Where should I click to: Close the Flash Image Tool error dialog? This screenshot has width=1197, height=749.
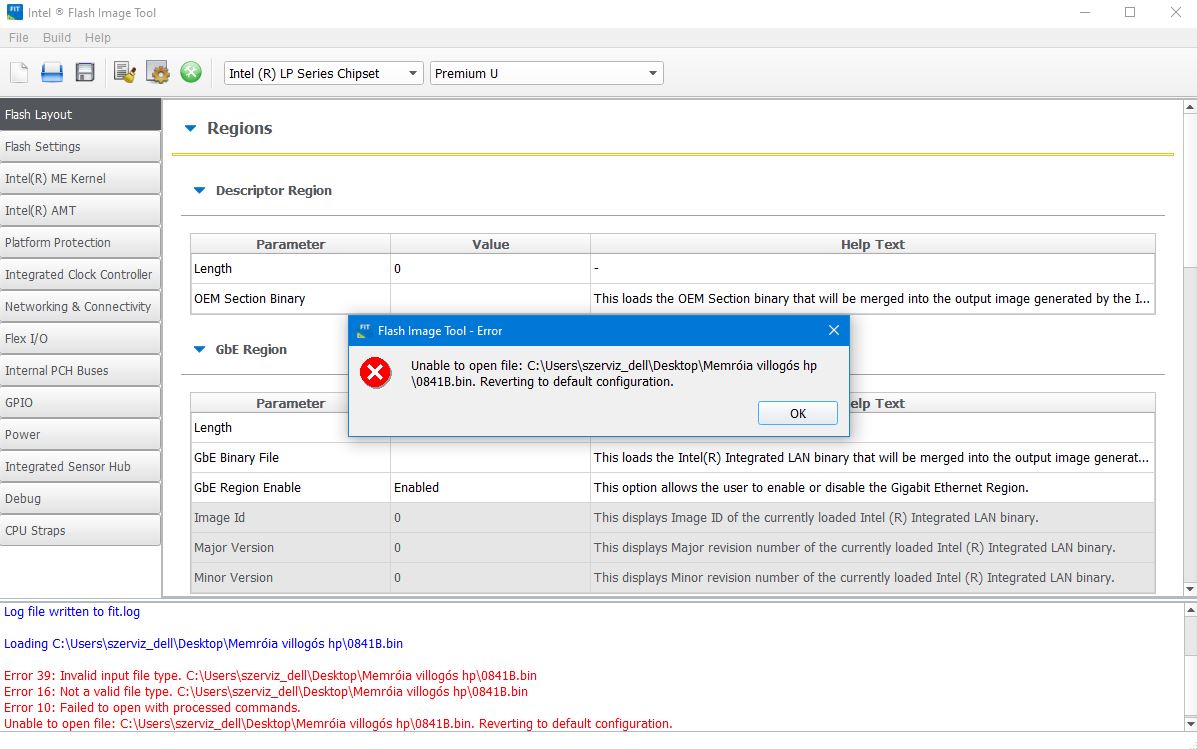click(x=834, y=330)
